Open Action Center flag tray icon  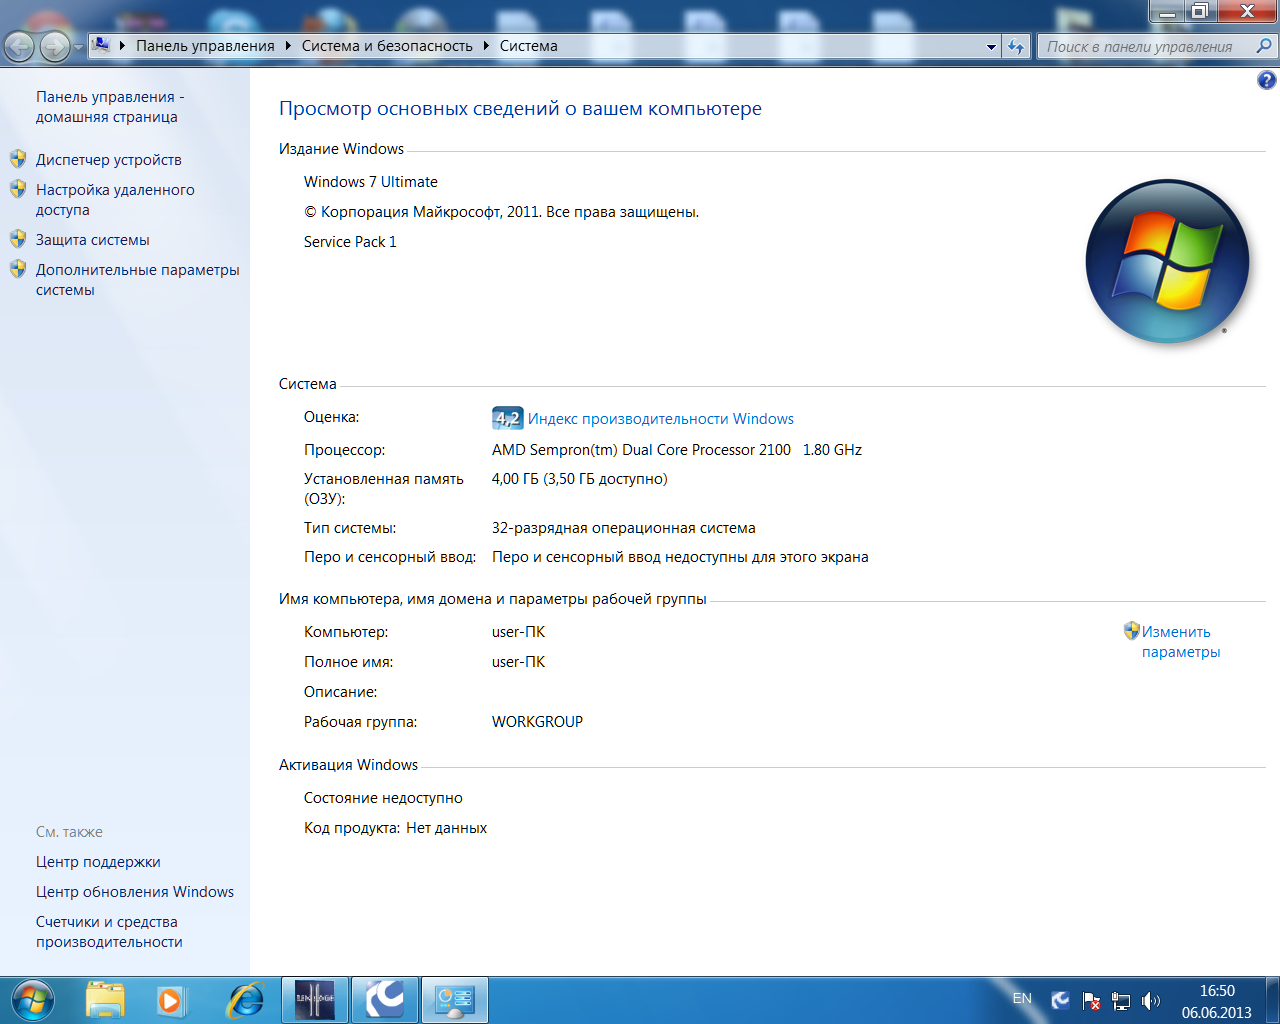click(1091, 1000)
